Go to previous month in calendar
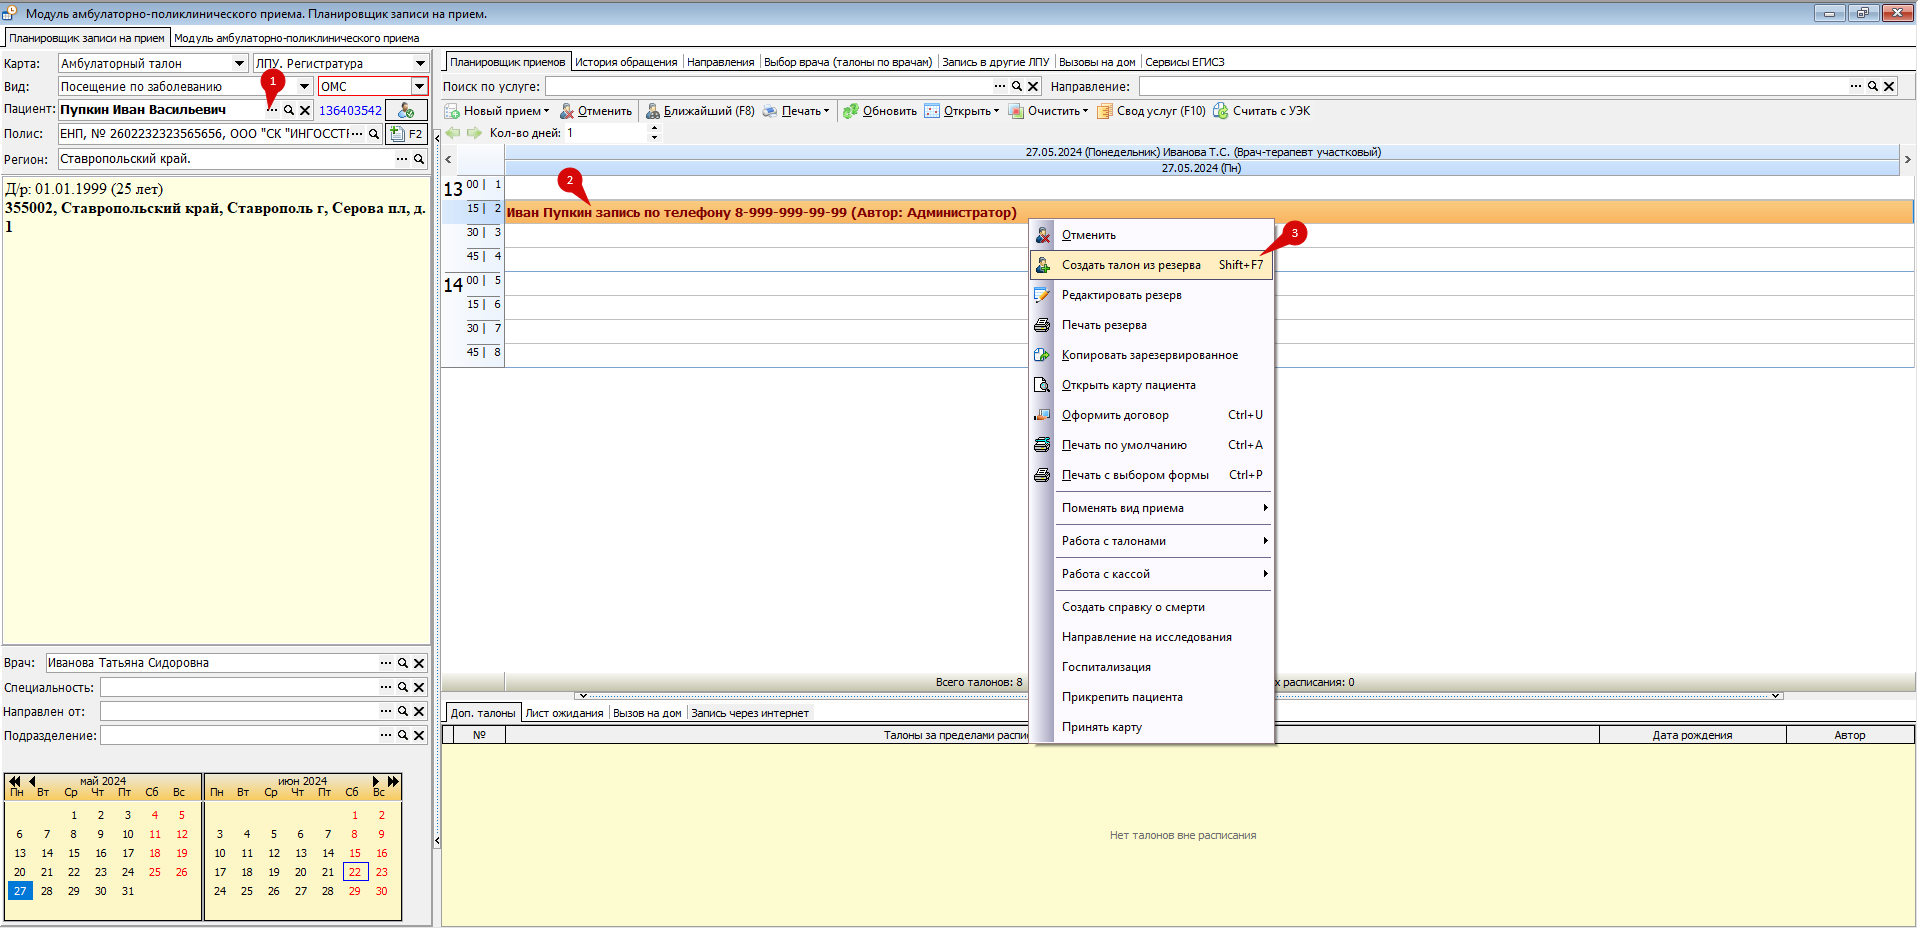This screenshot has width=1918, height=929. pyautogui.click(x=32, y=781)
